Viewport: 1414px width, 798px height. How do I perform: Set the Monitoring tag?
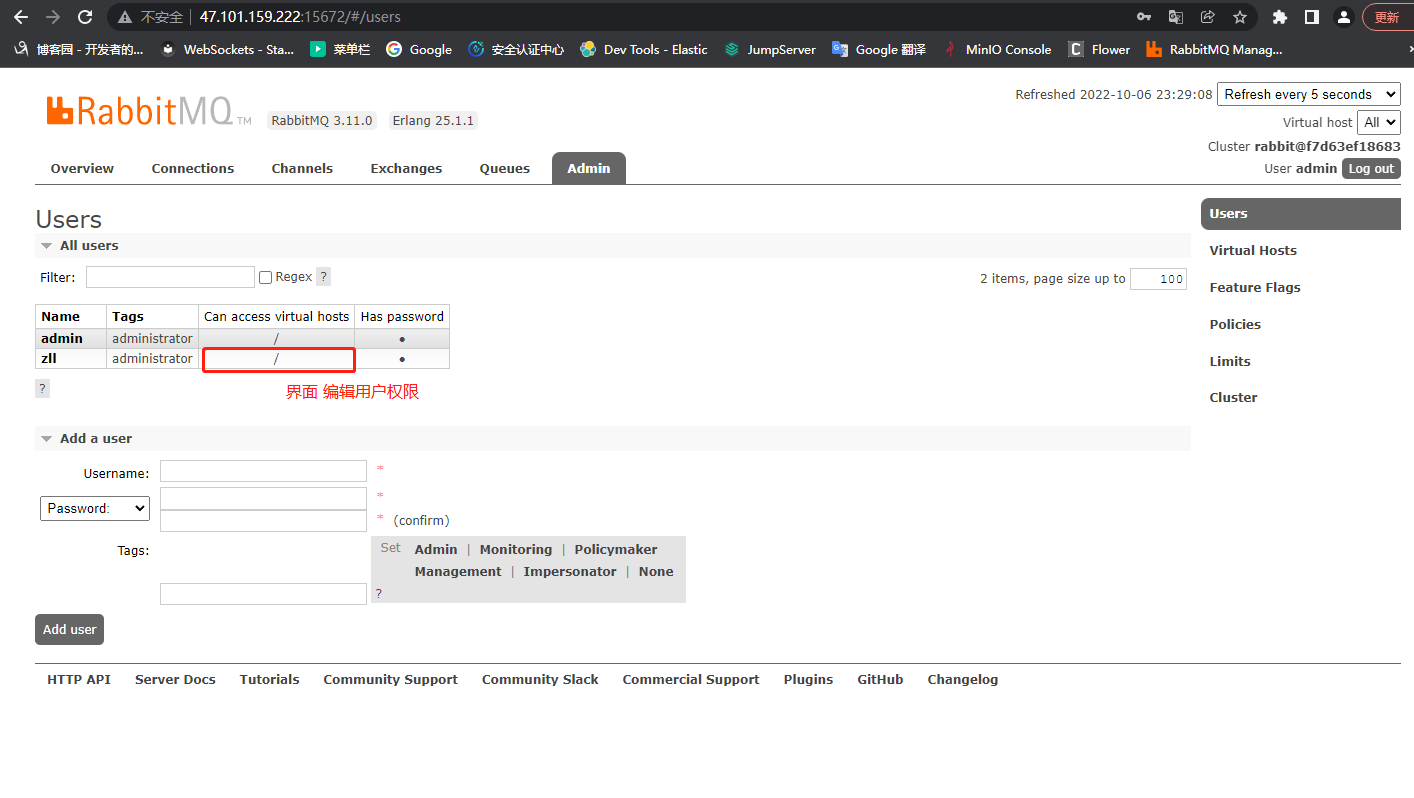tap(516, 549)
